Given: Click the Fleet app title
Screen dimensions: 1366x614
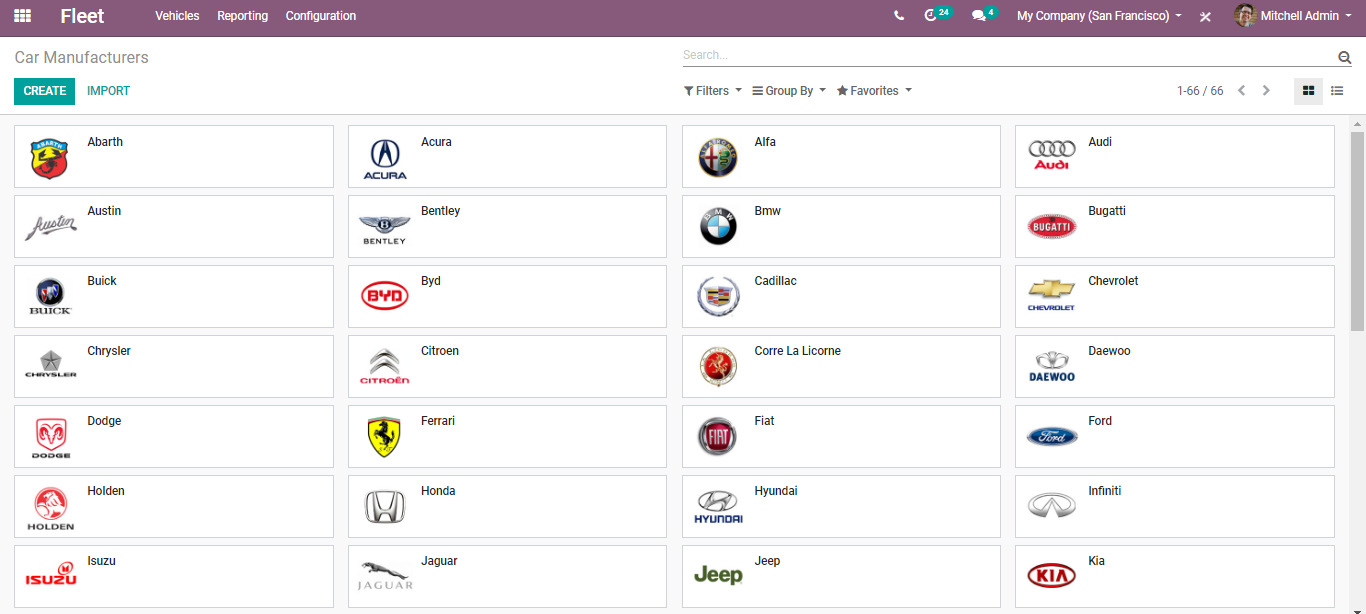Looking at the screenshot, I should 82,16.
